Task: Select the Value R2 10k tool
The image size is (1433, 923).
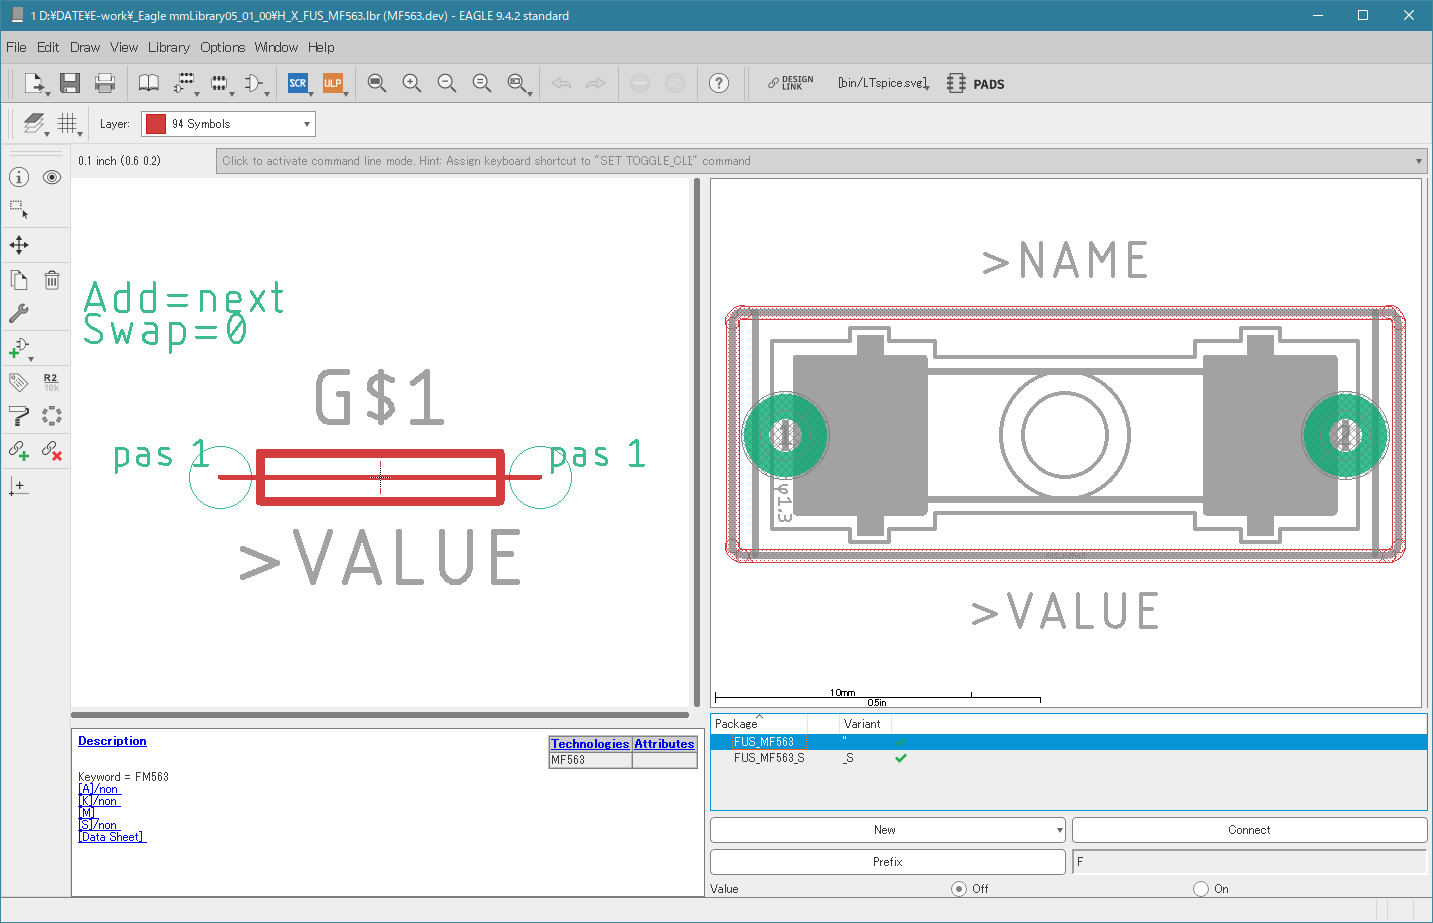Action: [52, 382]
